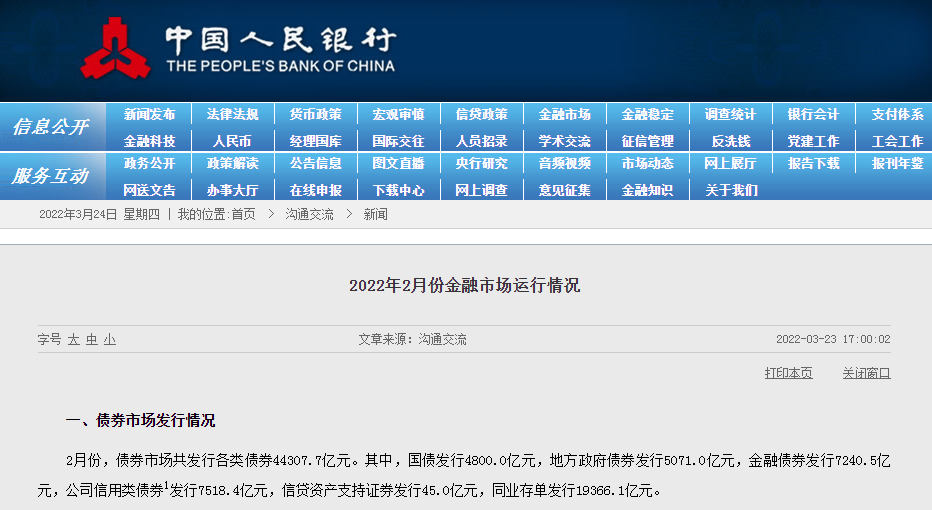The width and height of the screenshot is (932, 510).
Task: Open 银行会计 navigation item
Action: (x=813, y=114)
